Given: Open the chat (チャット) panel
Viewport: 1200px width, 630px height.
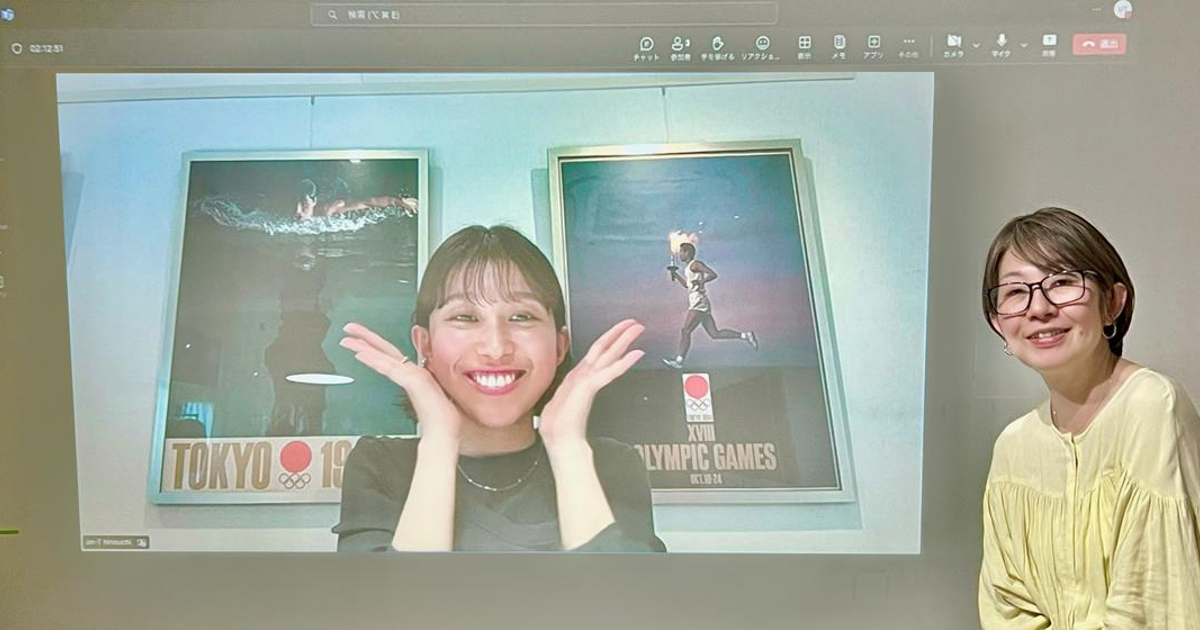Looking at the screenshot, I should click(x=646, y=46).
